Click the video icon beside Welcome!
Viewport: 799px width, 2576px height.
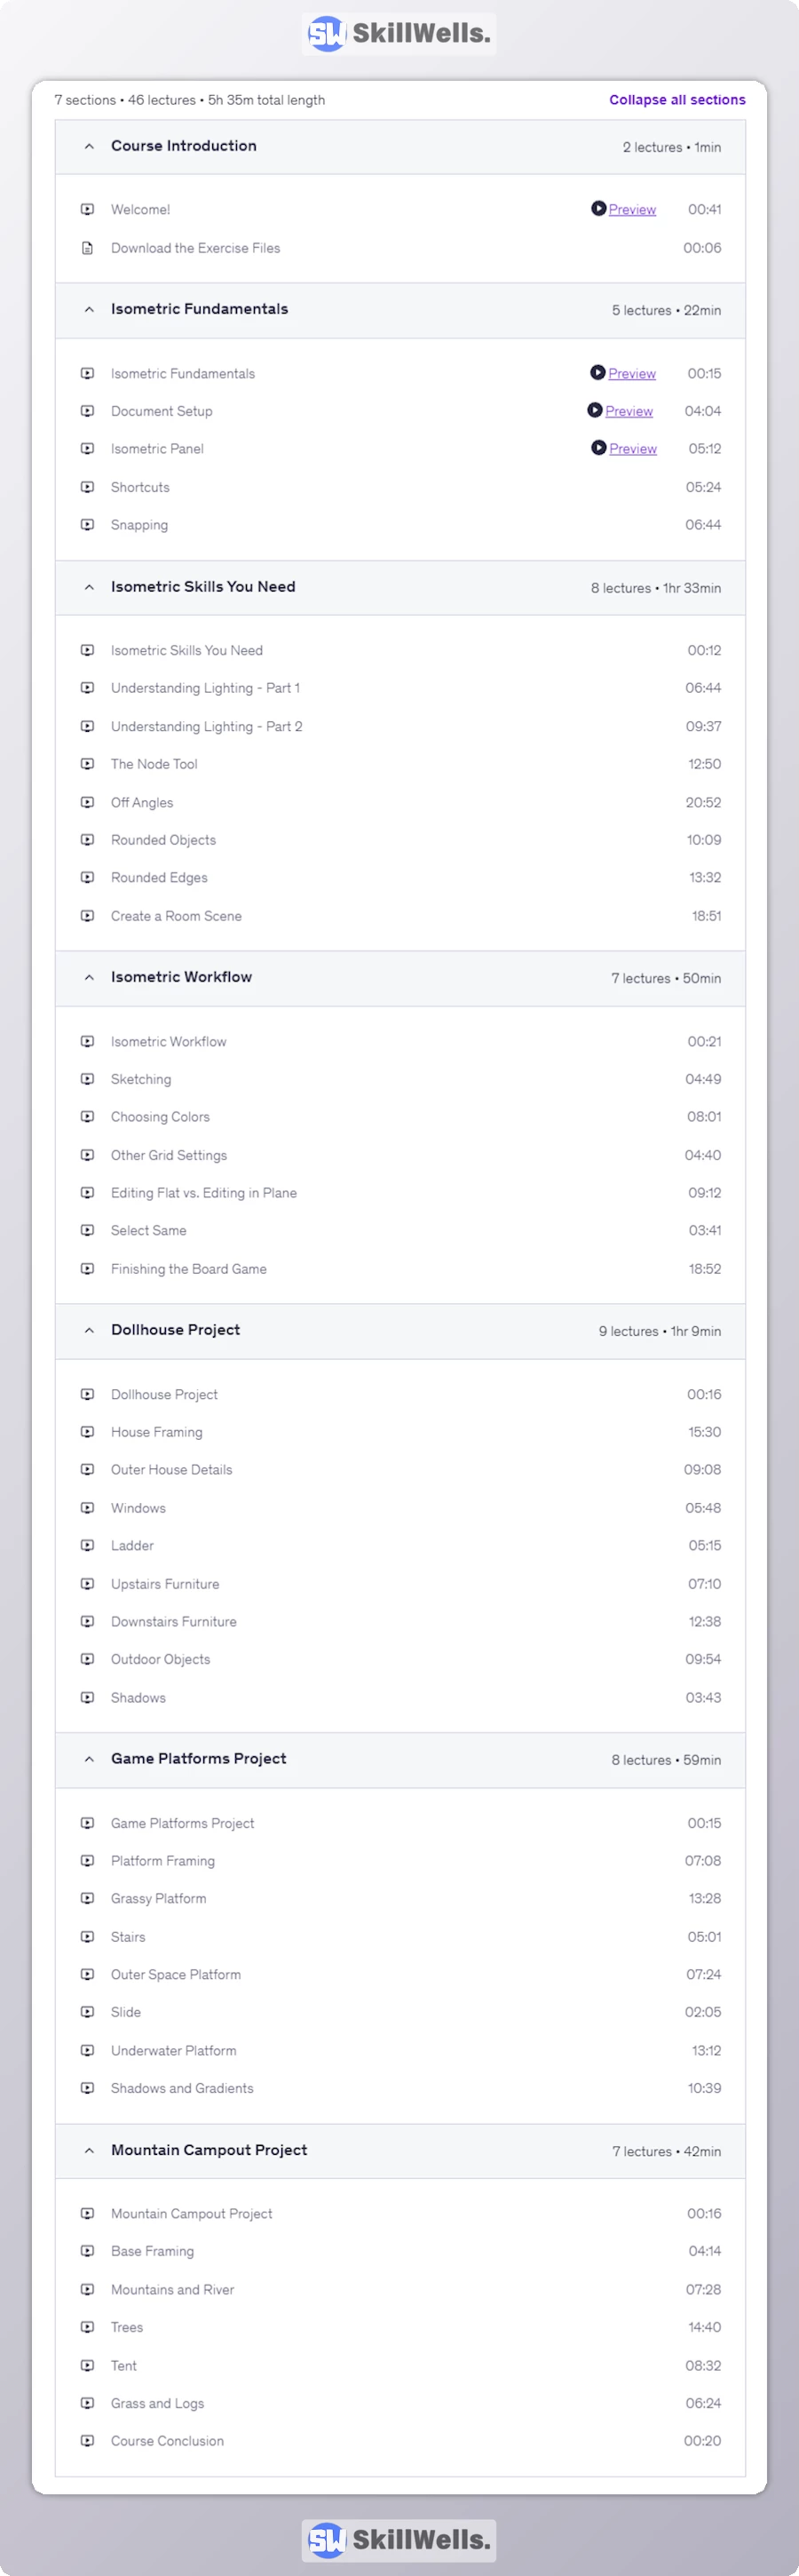(88, 209)
